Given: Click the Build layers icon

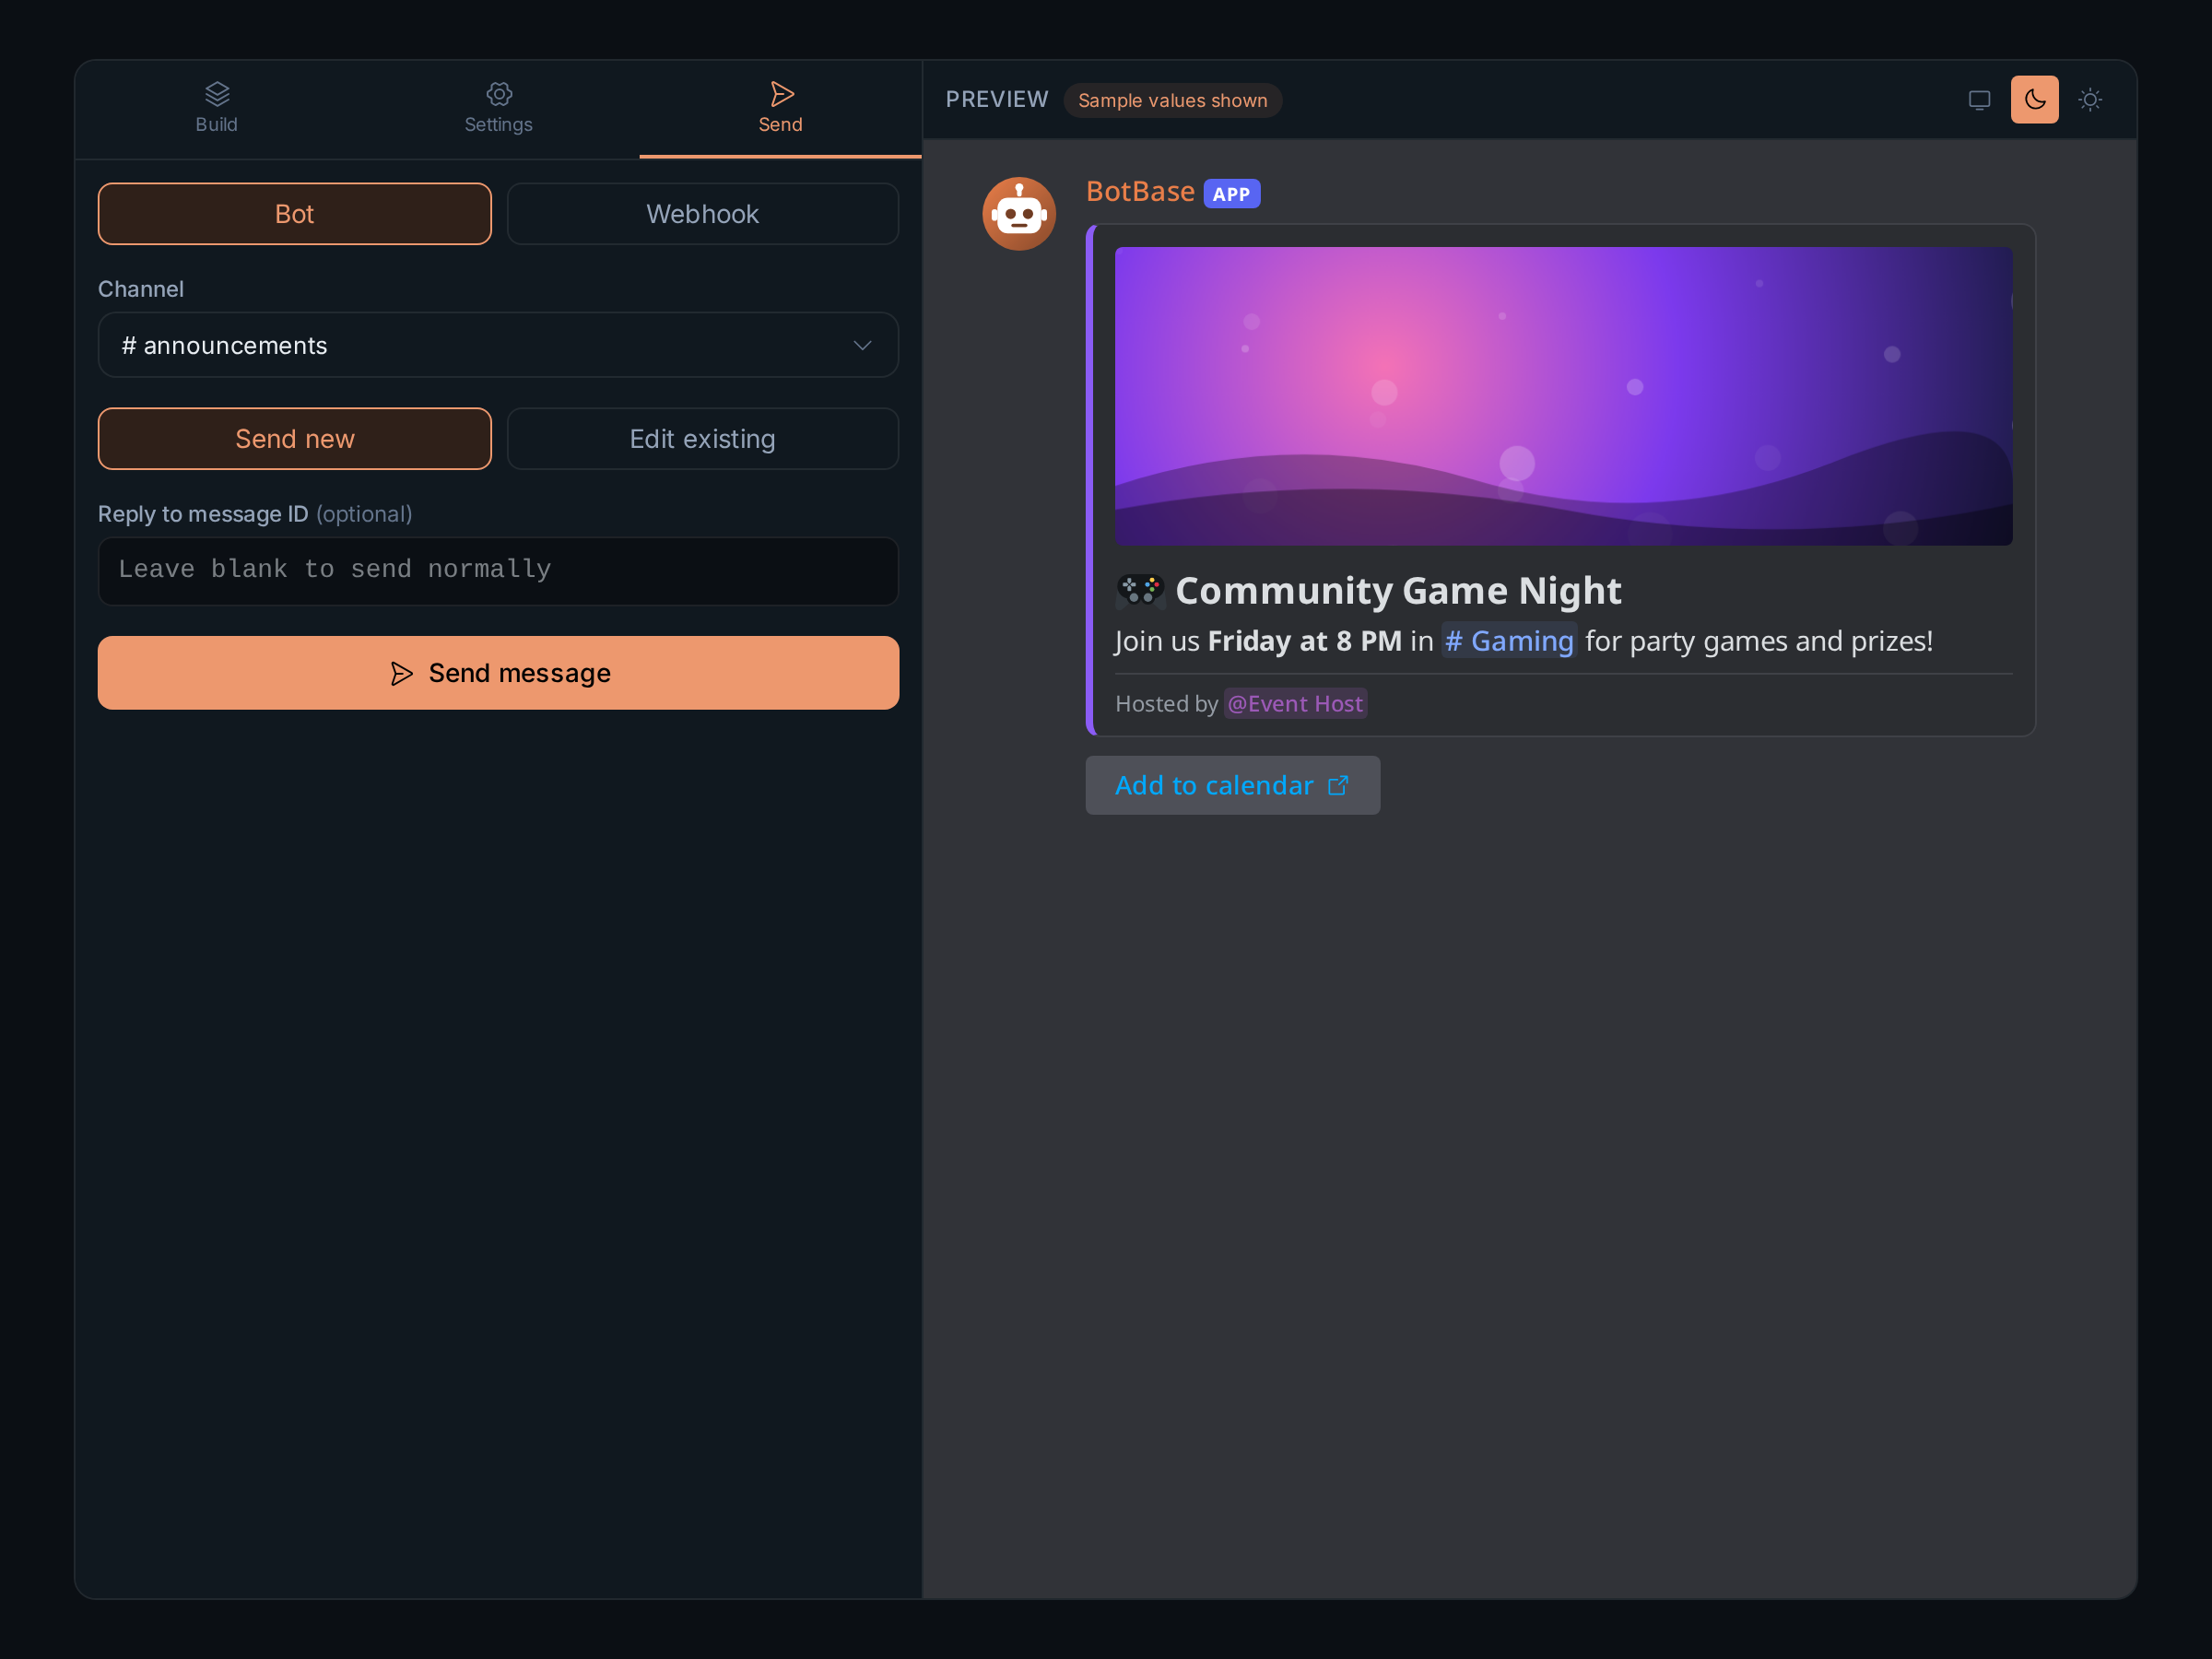Looking at the screenshot, I should click(x=217, y=94).
